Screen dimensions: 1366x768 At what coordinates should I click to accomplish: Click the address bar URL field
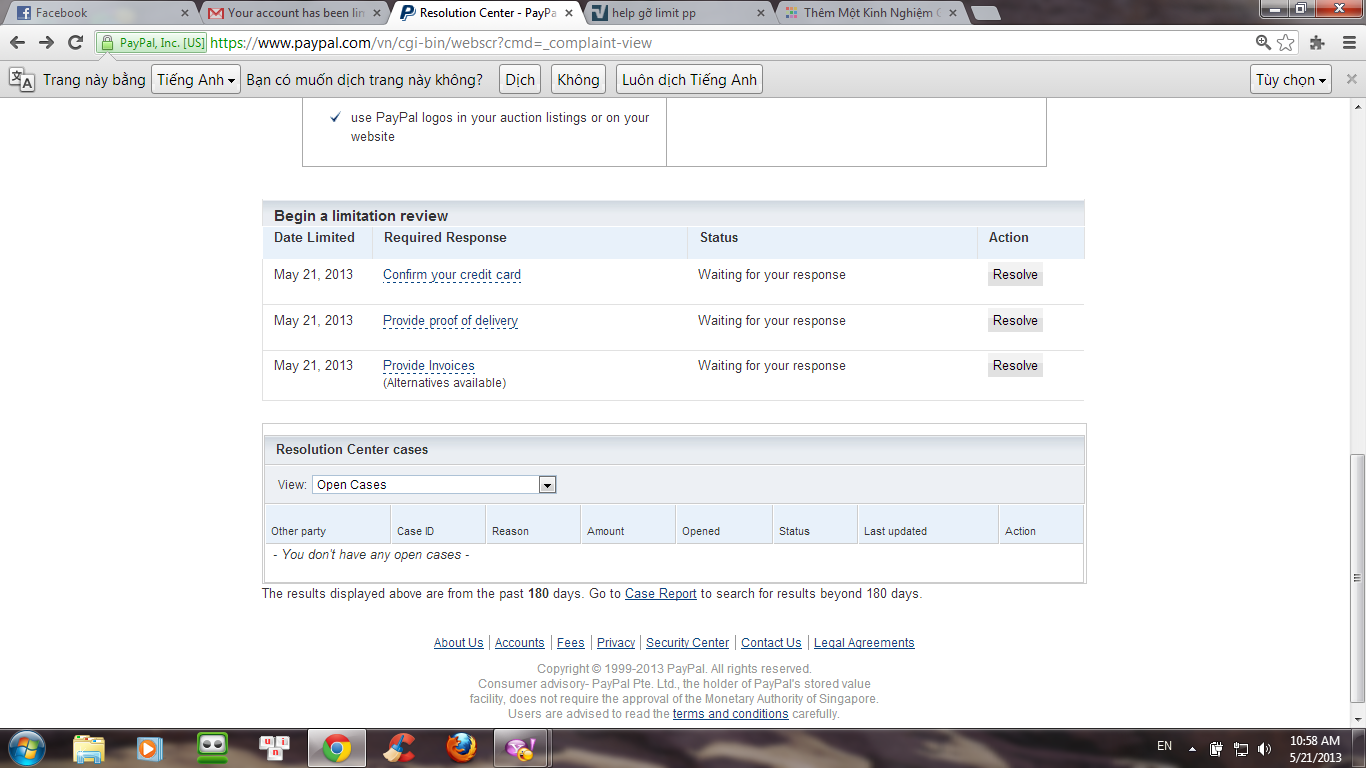pyautogui.click(x=730, y=43)
